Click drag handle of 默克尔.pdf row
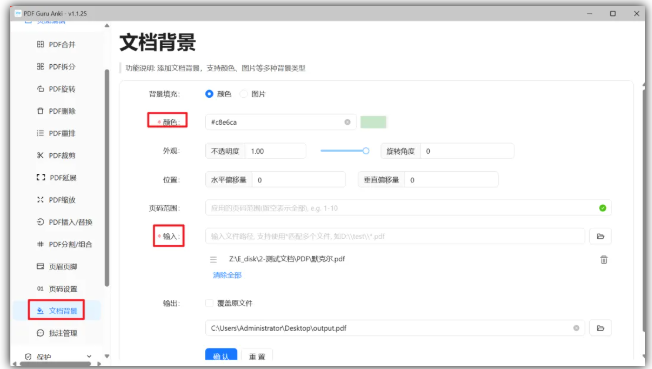Viewport: 652px width, 369px height. 213,260
